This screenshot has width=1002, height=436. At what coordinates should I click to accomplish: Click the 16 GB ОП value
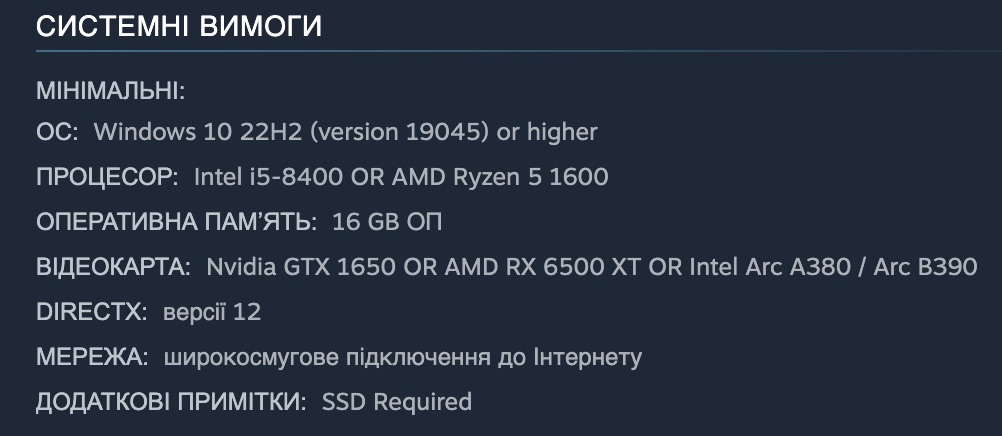click(387, 222)
